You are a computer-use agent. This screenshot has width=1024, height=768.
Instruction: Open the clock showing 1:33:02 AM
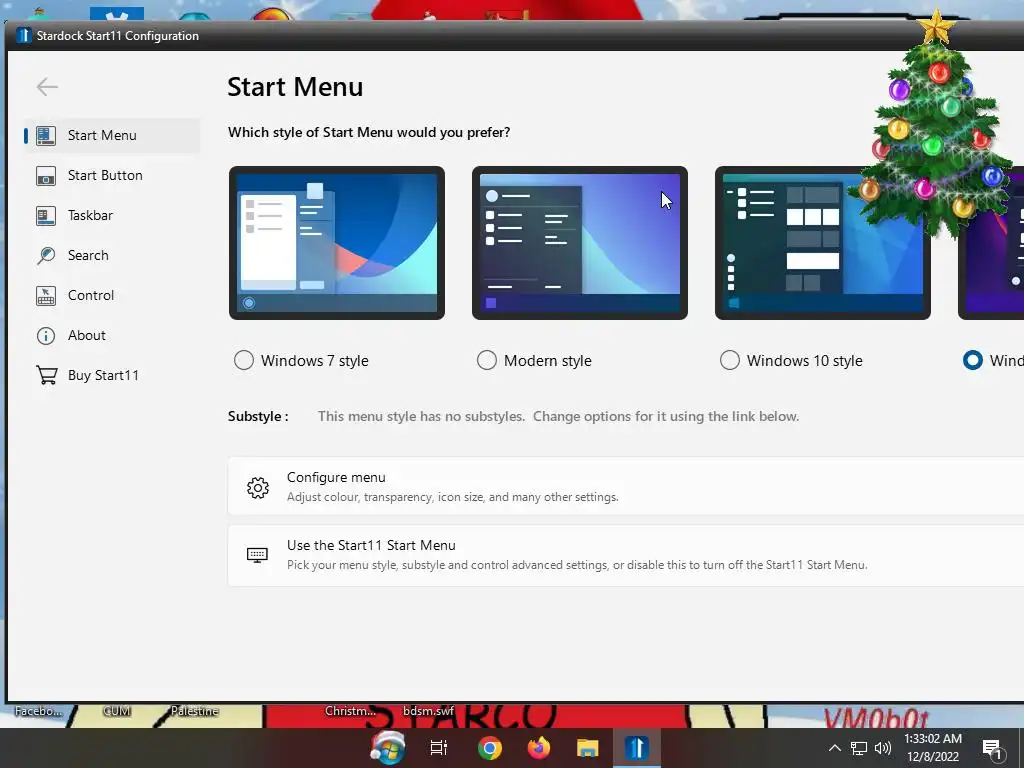(933, 748)
